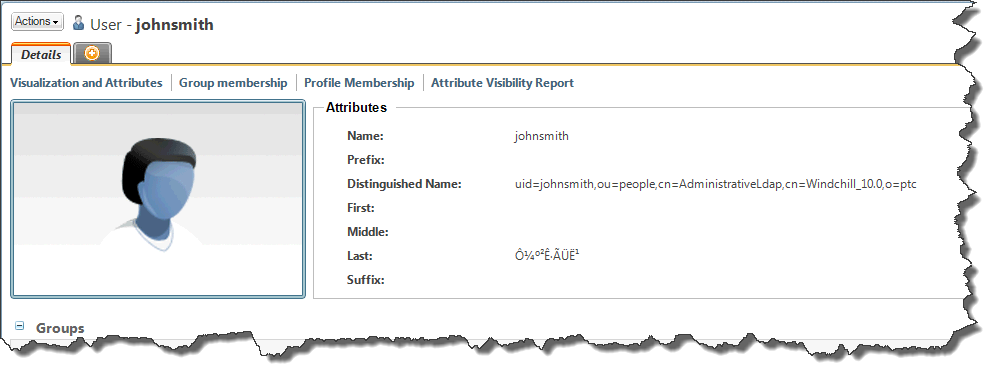Screen dimensions: 1000x378
Task: Click the Distinguished Name: label
Action: [x=404, y=184]
